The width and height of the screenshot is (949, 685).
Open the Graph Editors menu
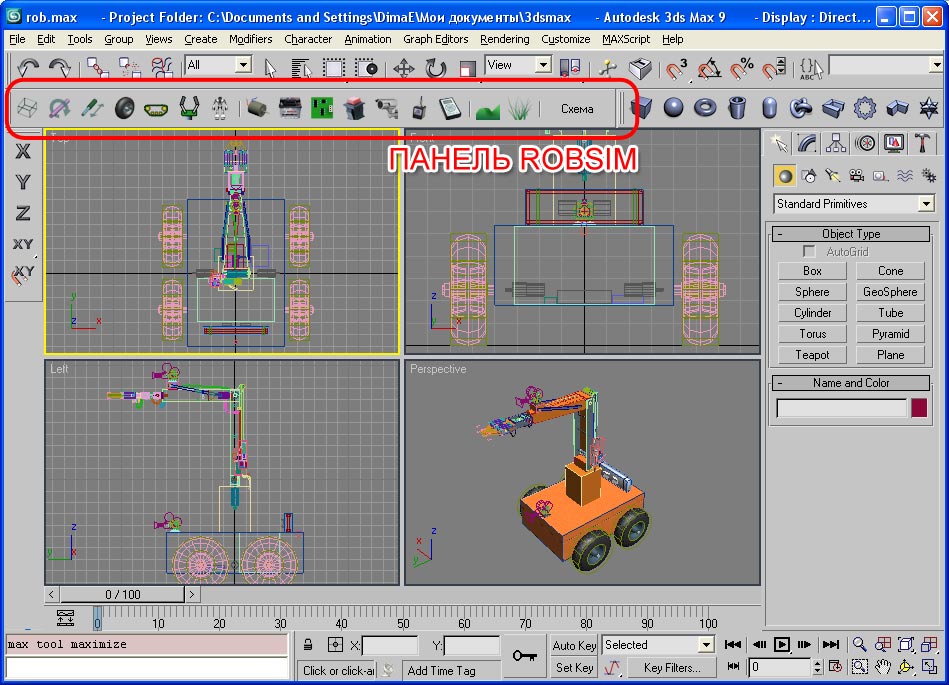point(436,39)
